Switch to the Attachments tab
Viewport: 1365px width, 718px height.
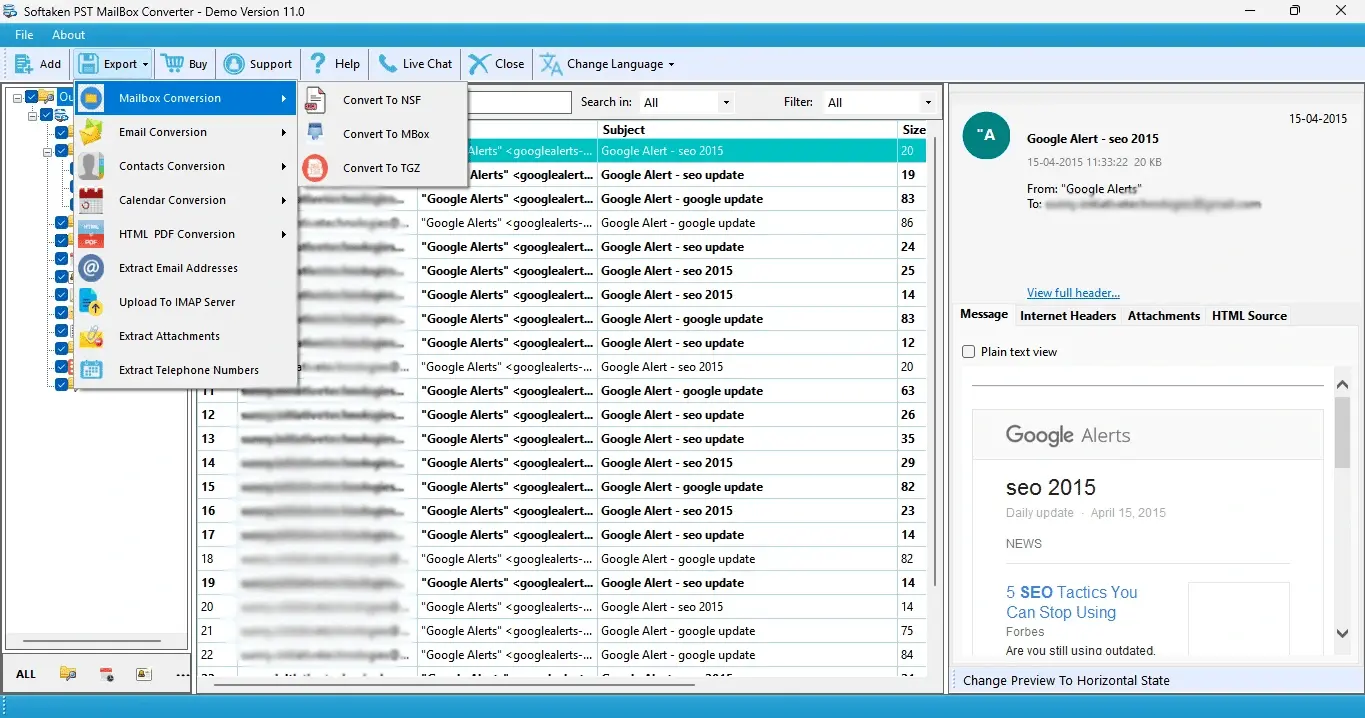pos(1164,315)
